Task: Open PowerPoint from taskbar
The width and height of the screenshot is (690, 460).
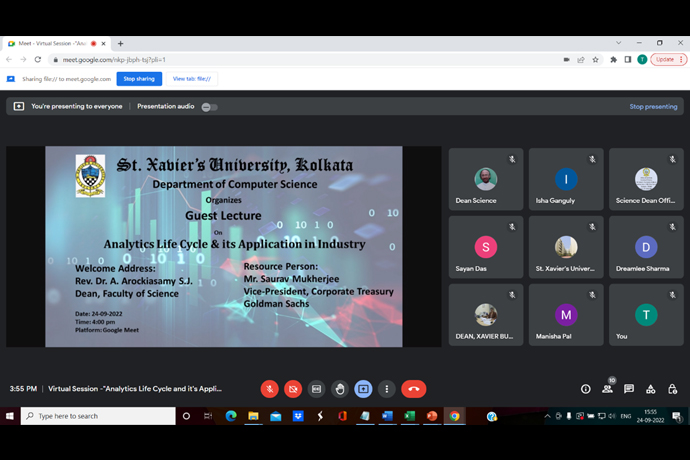Action: coord(432,416)
